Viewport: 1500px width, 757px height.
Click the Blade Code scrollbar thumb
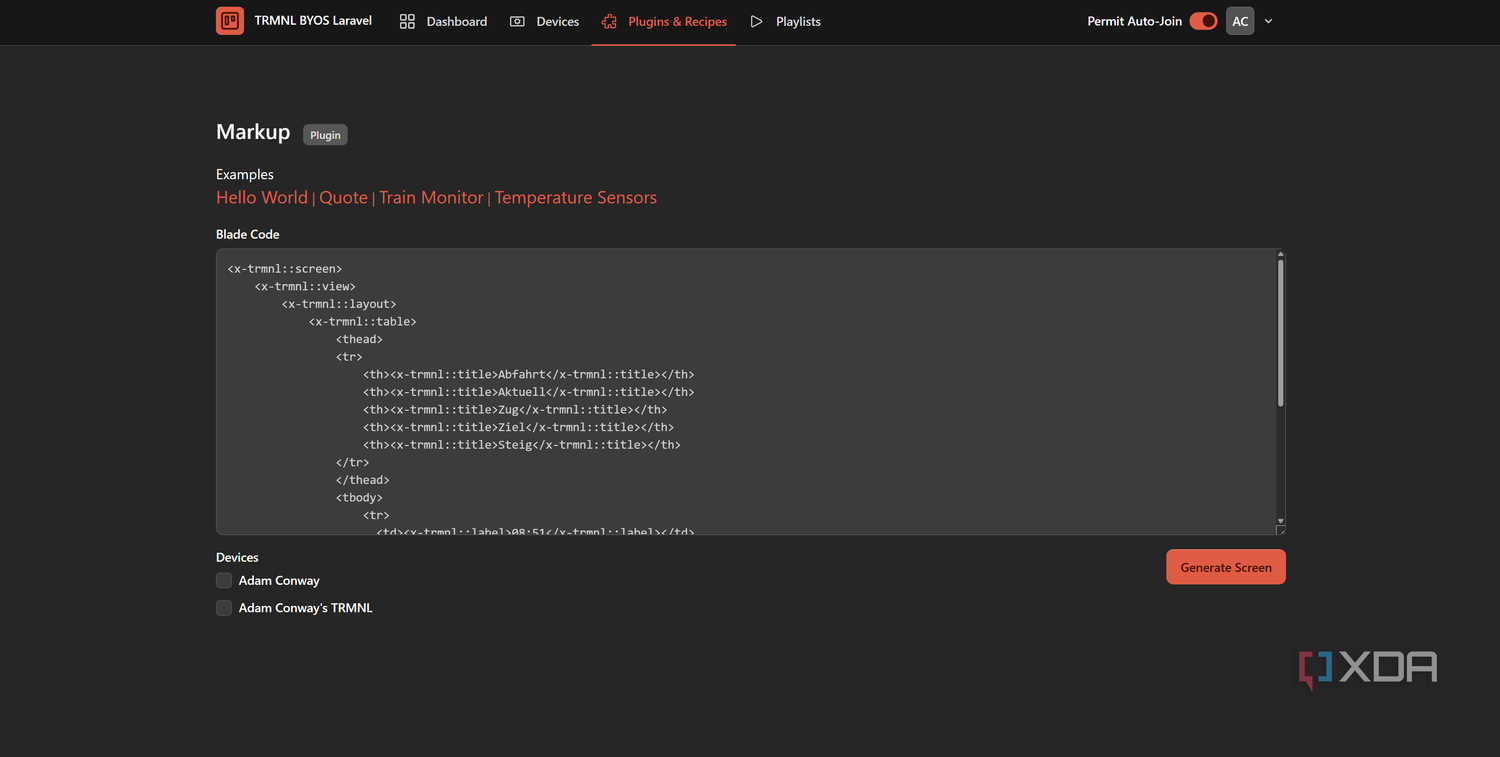click(x=1281, y=332)
